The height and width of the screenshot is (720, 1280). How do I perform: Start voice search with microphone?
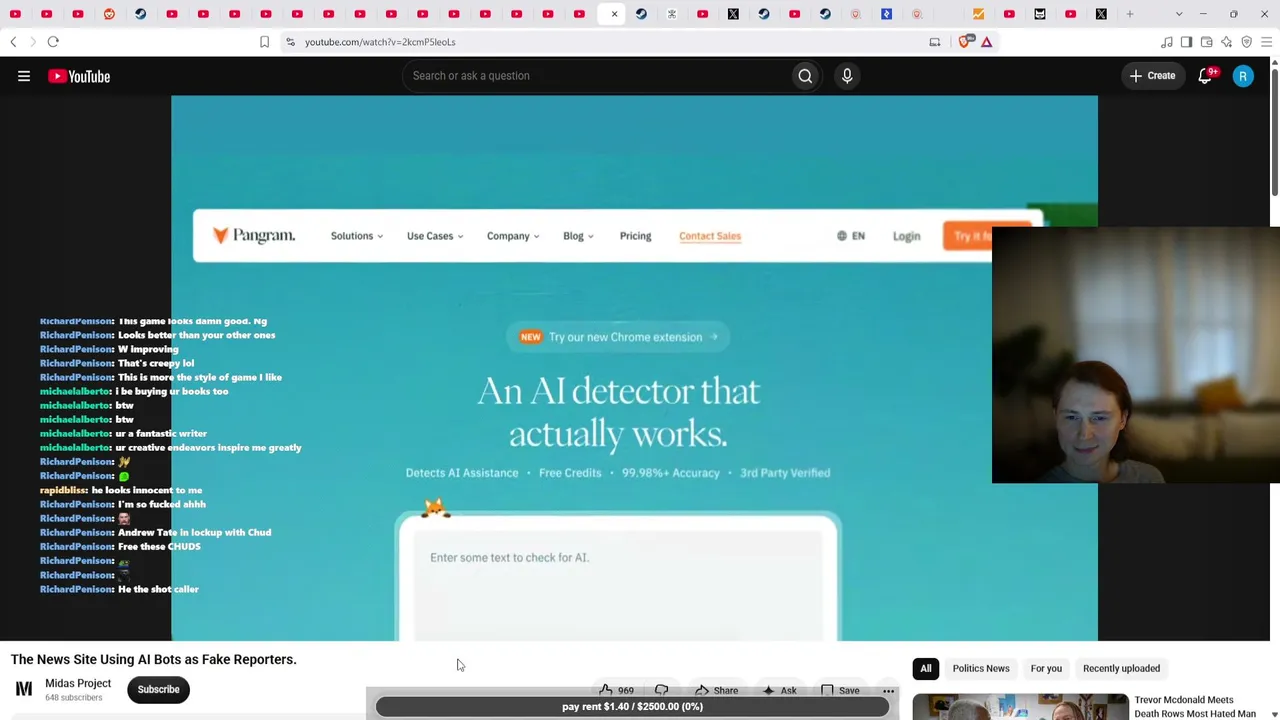coord(847,76)
